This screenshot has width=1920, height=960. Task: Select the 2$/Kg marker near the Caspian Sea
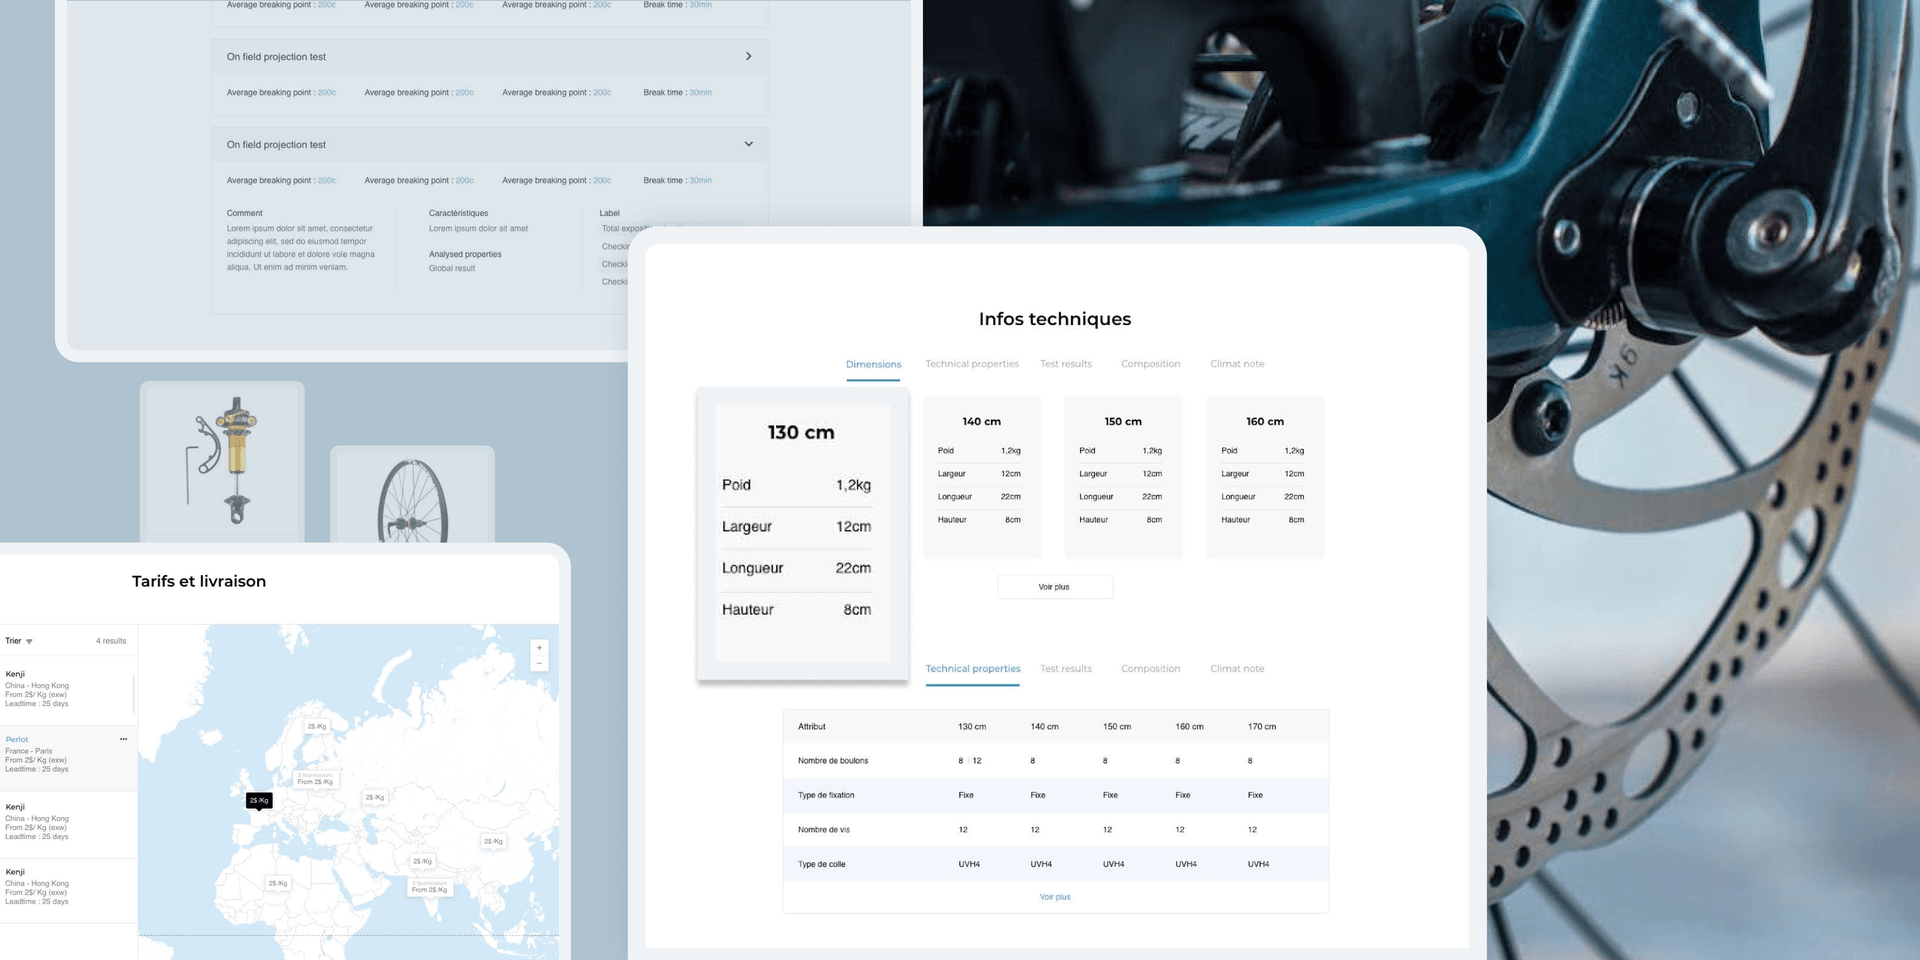tap(375, 797)
